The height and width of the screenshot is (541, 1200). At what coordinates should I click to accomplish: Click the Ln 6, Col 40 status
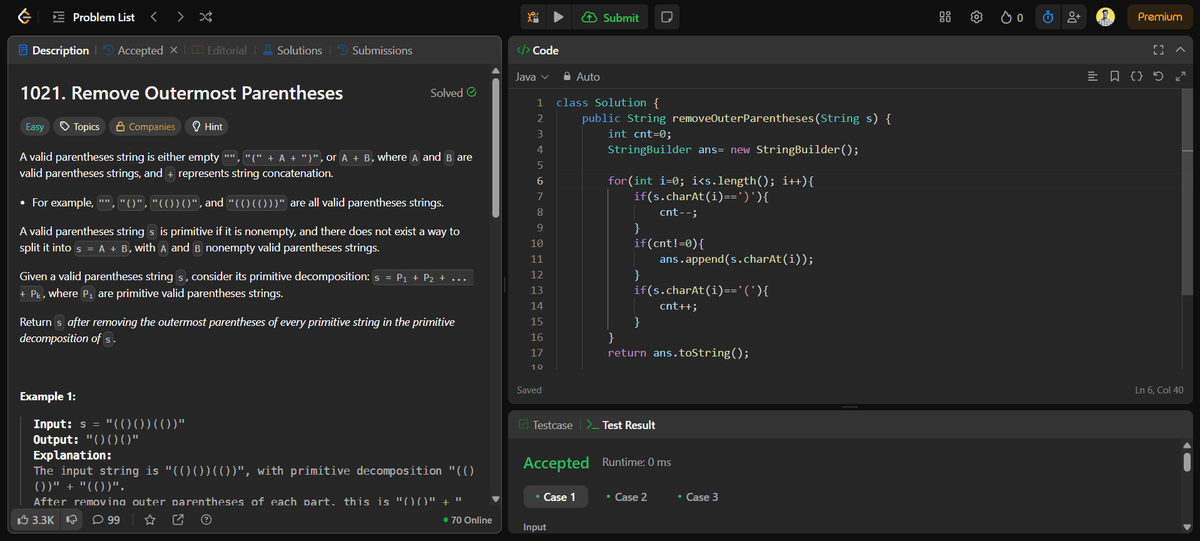coord(1159,390)
